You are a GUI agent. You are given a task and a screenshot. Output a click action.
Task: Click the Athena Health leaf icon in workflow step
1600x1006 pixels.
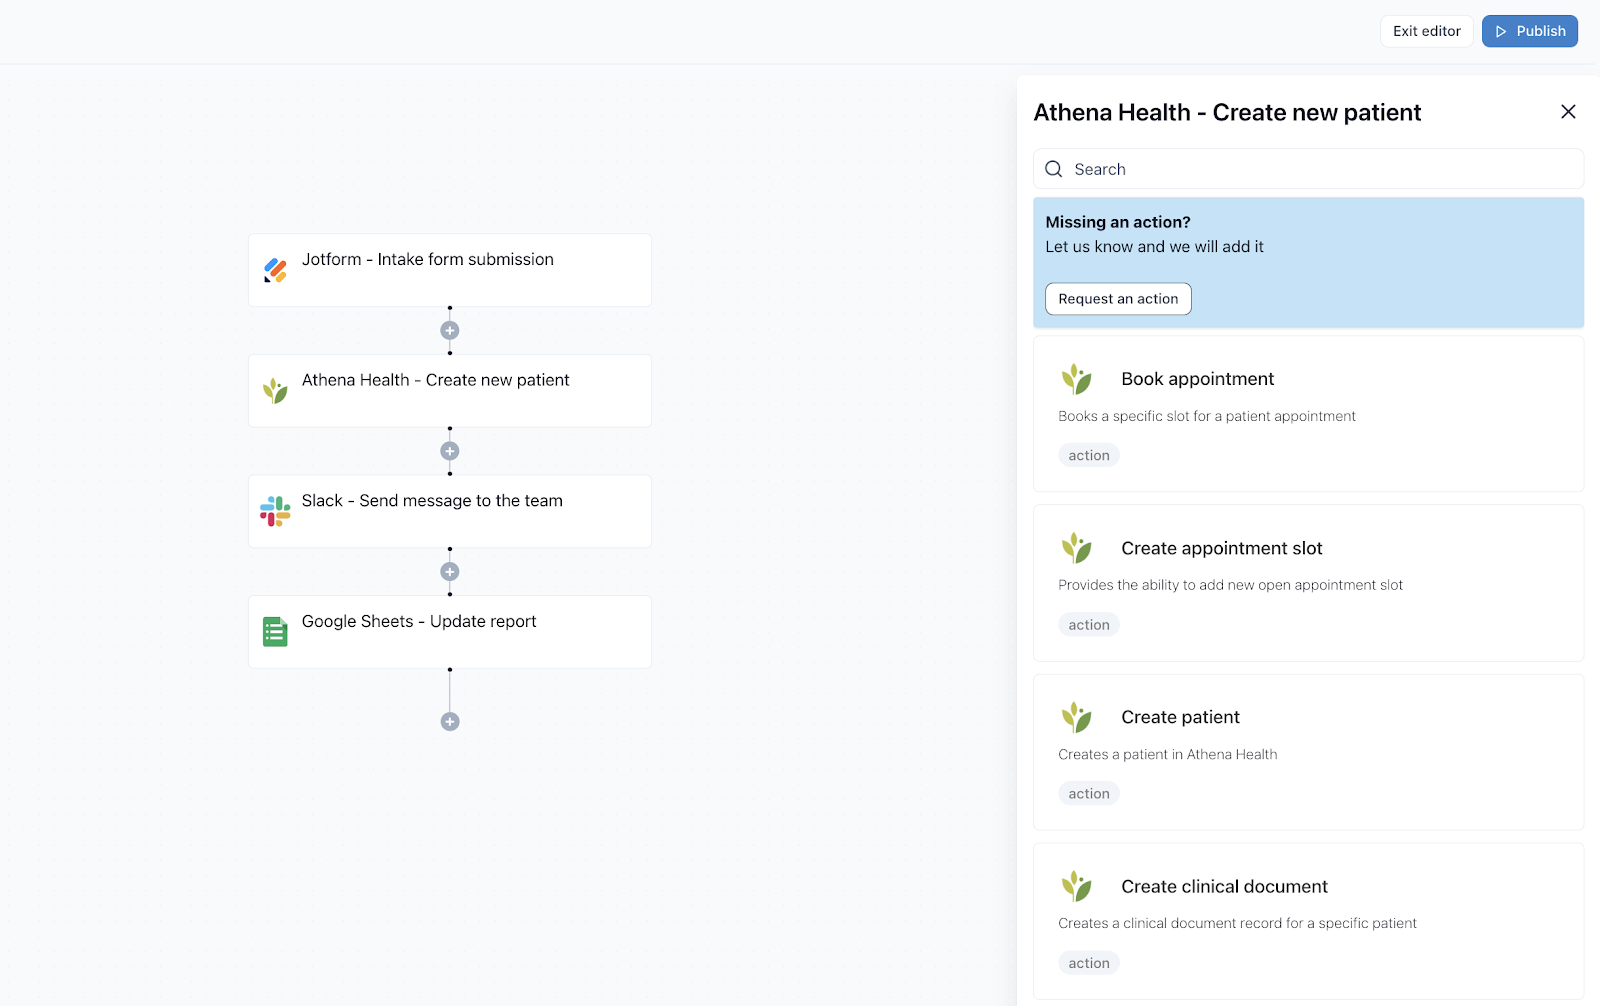(x=275, y=390)
